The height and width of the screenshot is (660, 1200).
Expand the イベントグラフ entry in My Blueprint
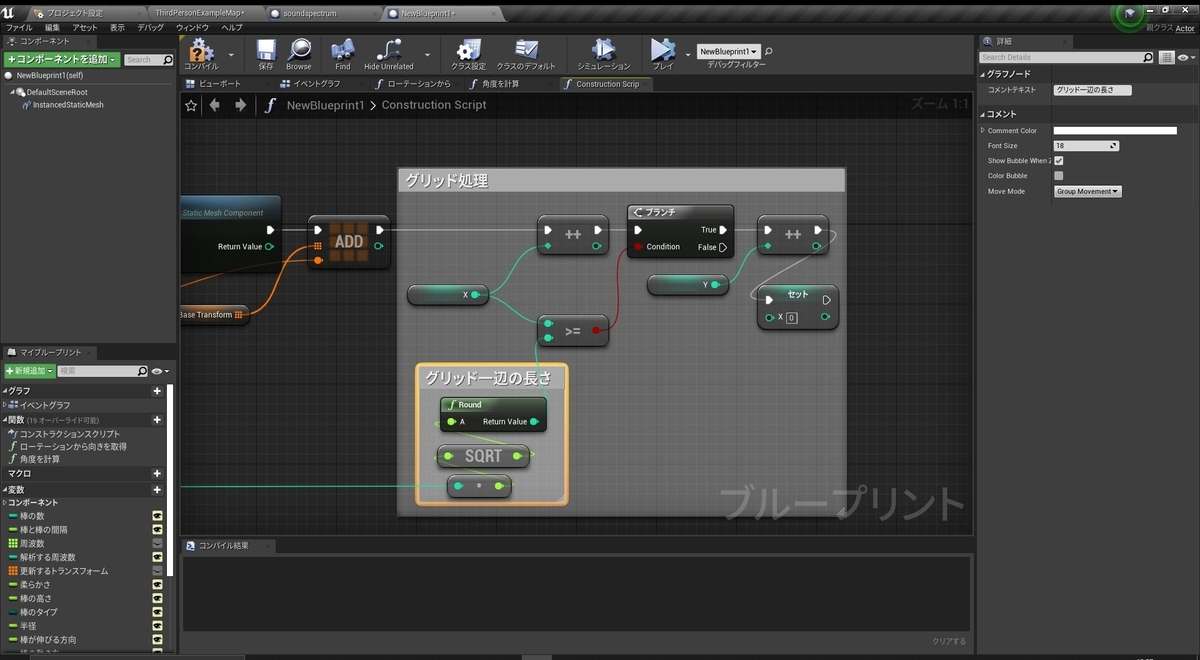coord(5,405)
